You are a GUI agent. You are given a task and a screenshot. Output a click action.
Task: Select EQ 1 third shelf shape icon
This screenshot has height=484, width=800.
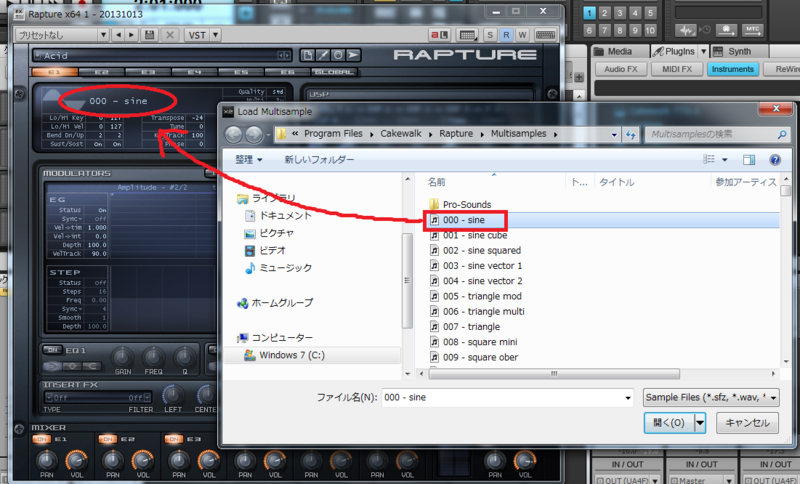(x=92, y=366)
